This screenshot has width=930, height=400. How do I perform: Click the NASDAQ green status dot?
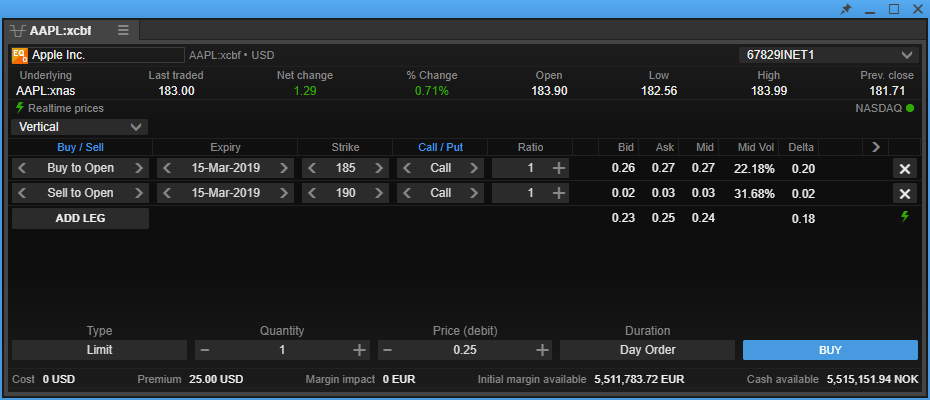910,109
